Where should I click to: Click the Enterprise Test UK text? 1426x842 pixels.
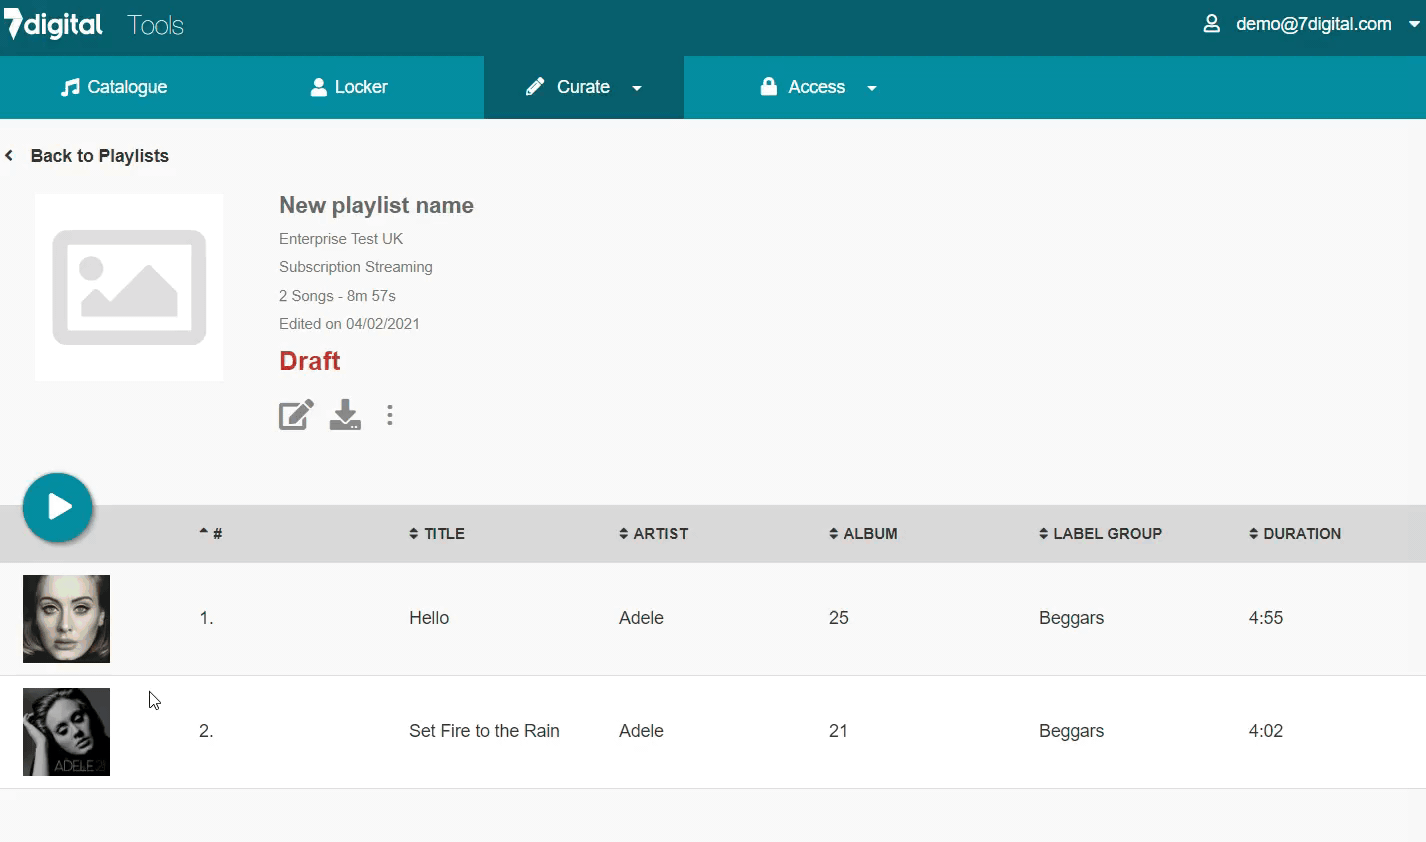tap(341, 239)
